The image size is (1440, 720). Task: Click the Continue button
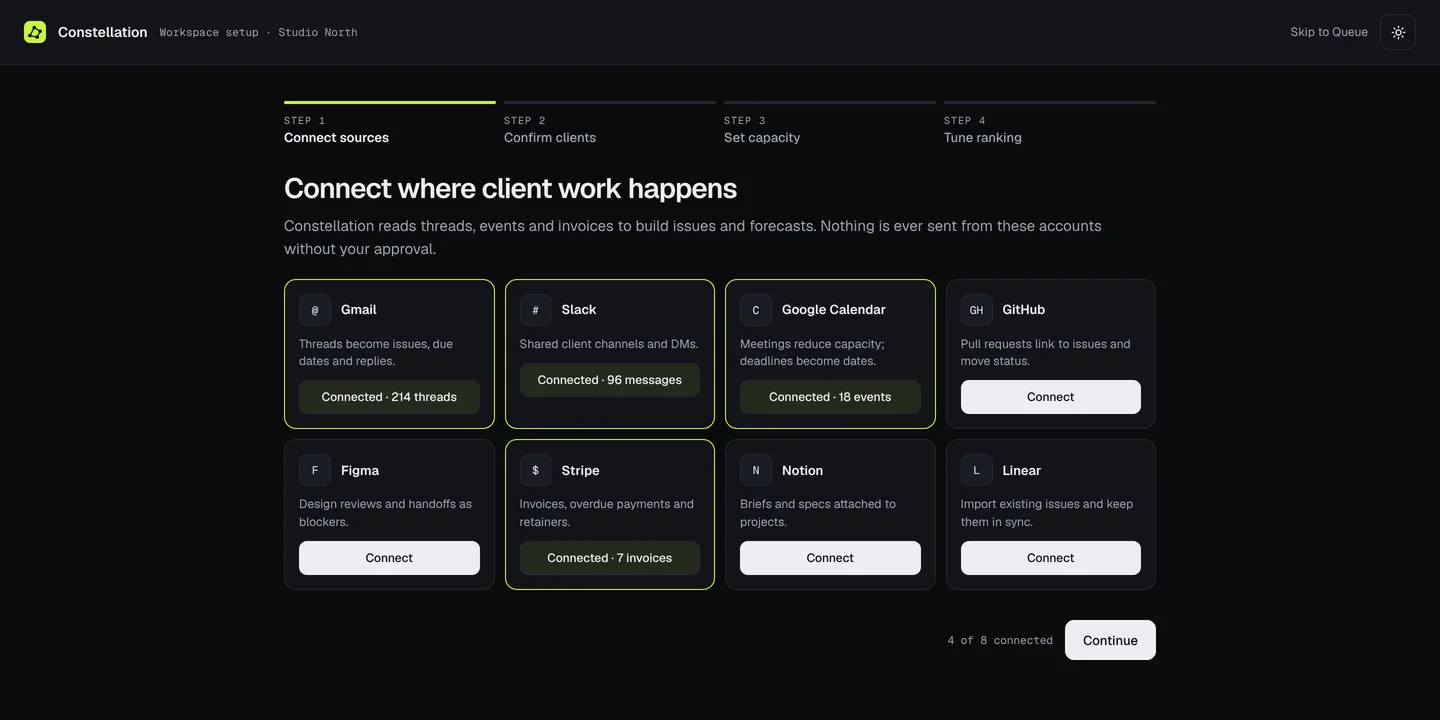coord(1110,640)
